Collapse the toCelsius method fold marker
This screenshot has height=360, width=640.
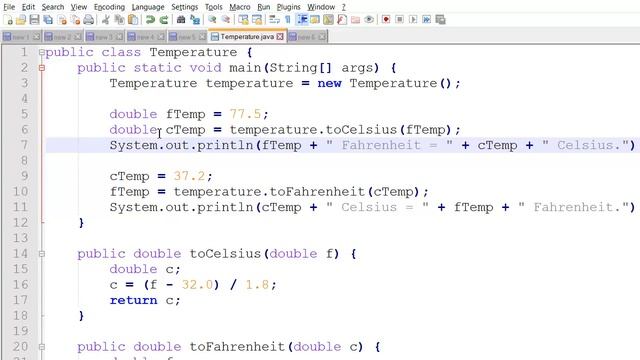coord(42,254)
